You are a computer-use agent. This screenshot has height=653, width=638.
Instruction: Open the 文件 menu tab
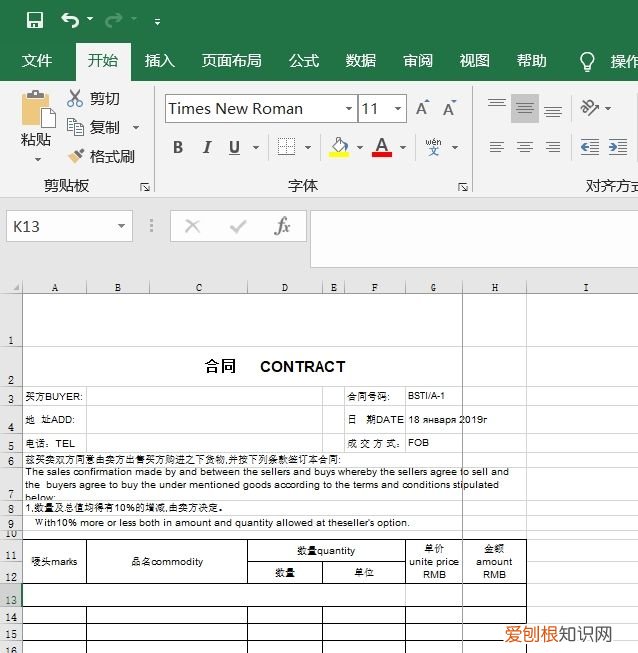click(37, 61)
